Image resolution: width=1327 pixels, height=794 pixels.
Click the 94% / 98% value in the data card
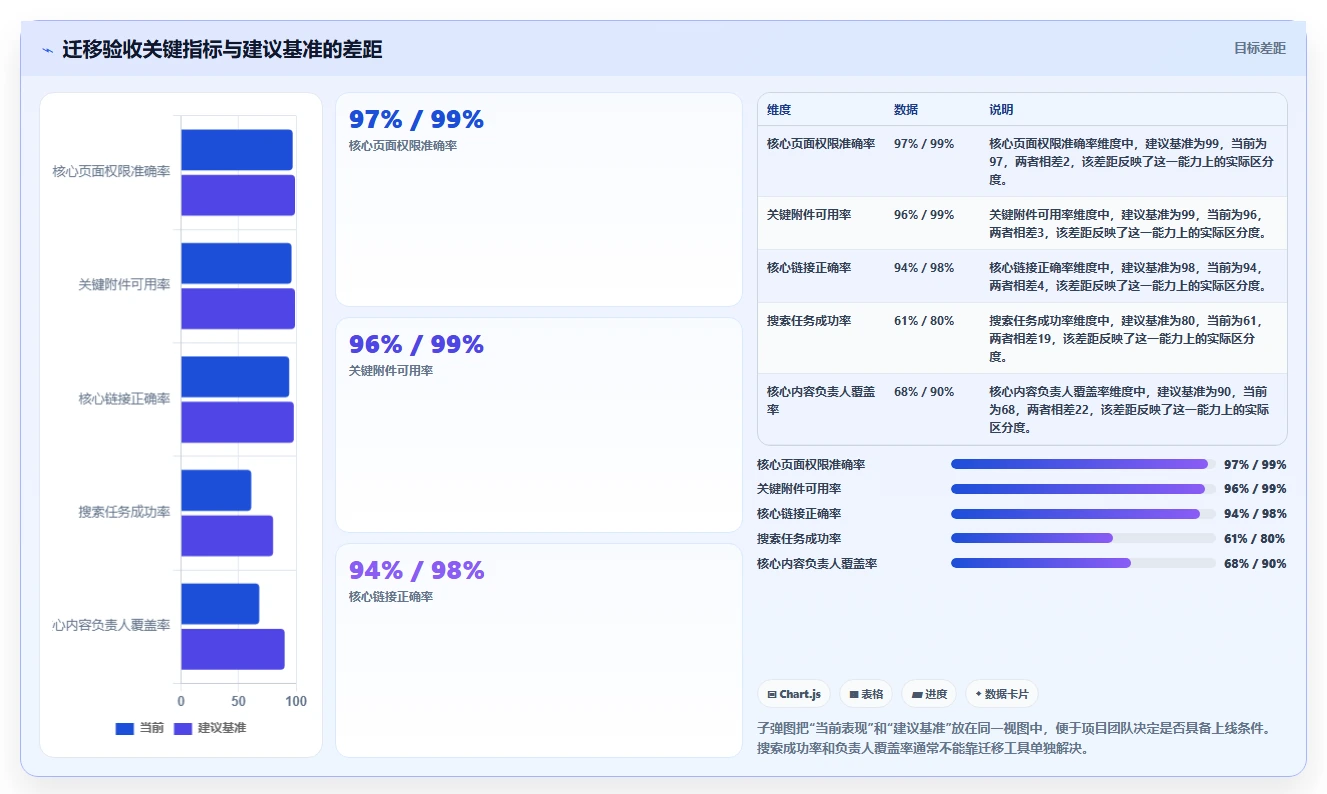pos(416,571)
